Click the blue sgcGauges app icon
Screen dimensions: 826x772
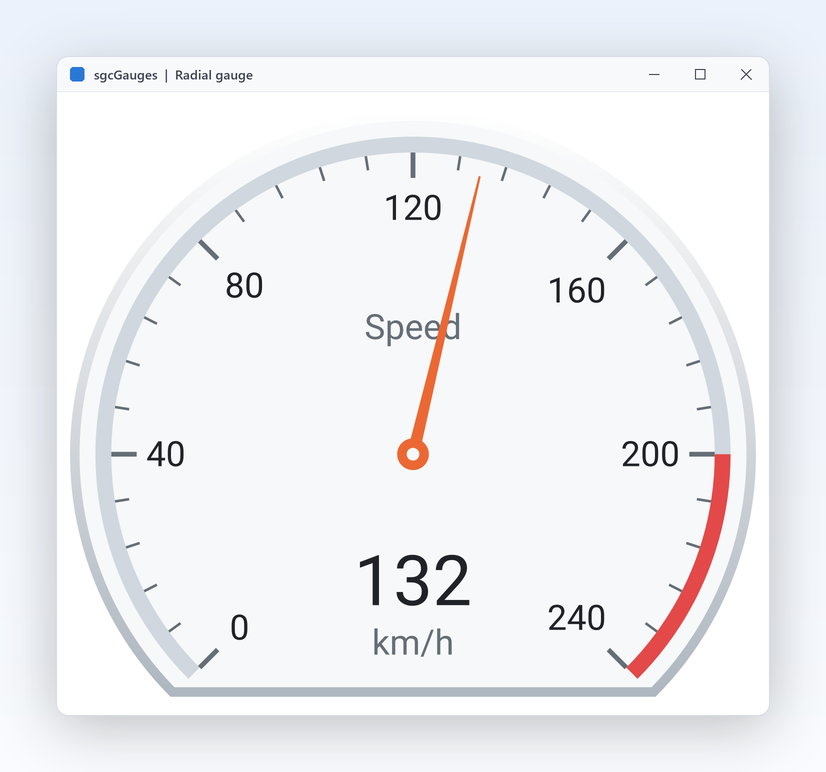click(x=77, y=74)
